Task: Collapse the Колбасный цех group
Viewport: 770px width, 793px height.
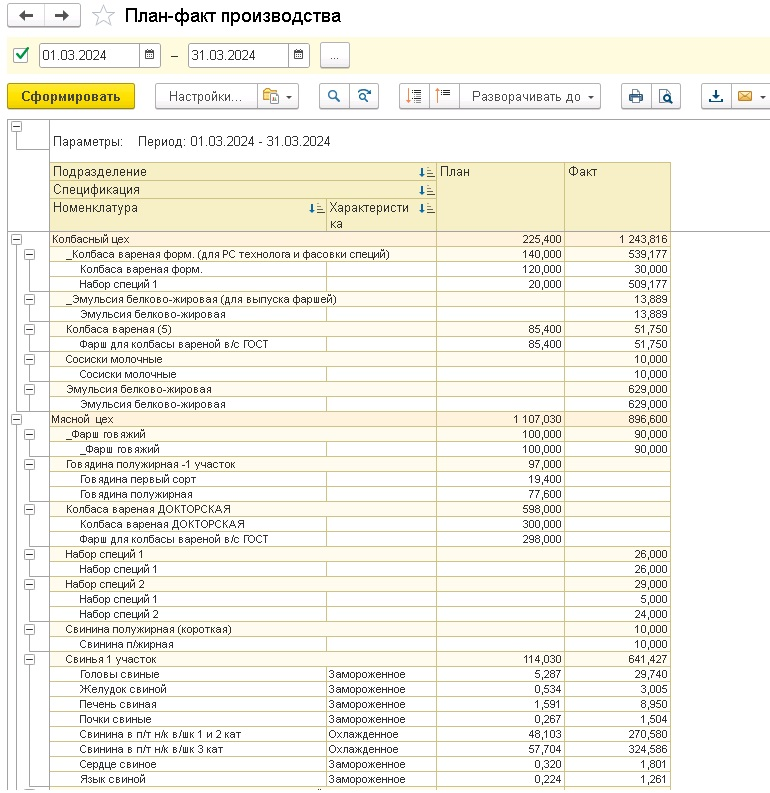Action: [x=16, y=239]
